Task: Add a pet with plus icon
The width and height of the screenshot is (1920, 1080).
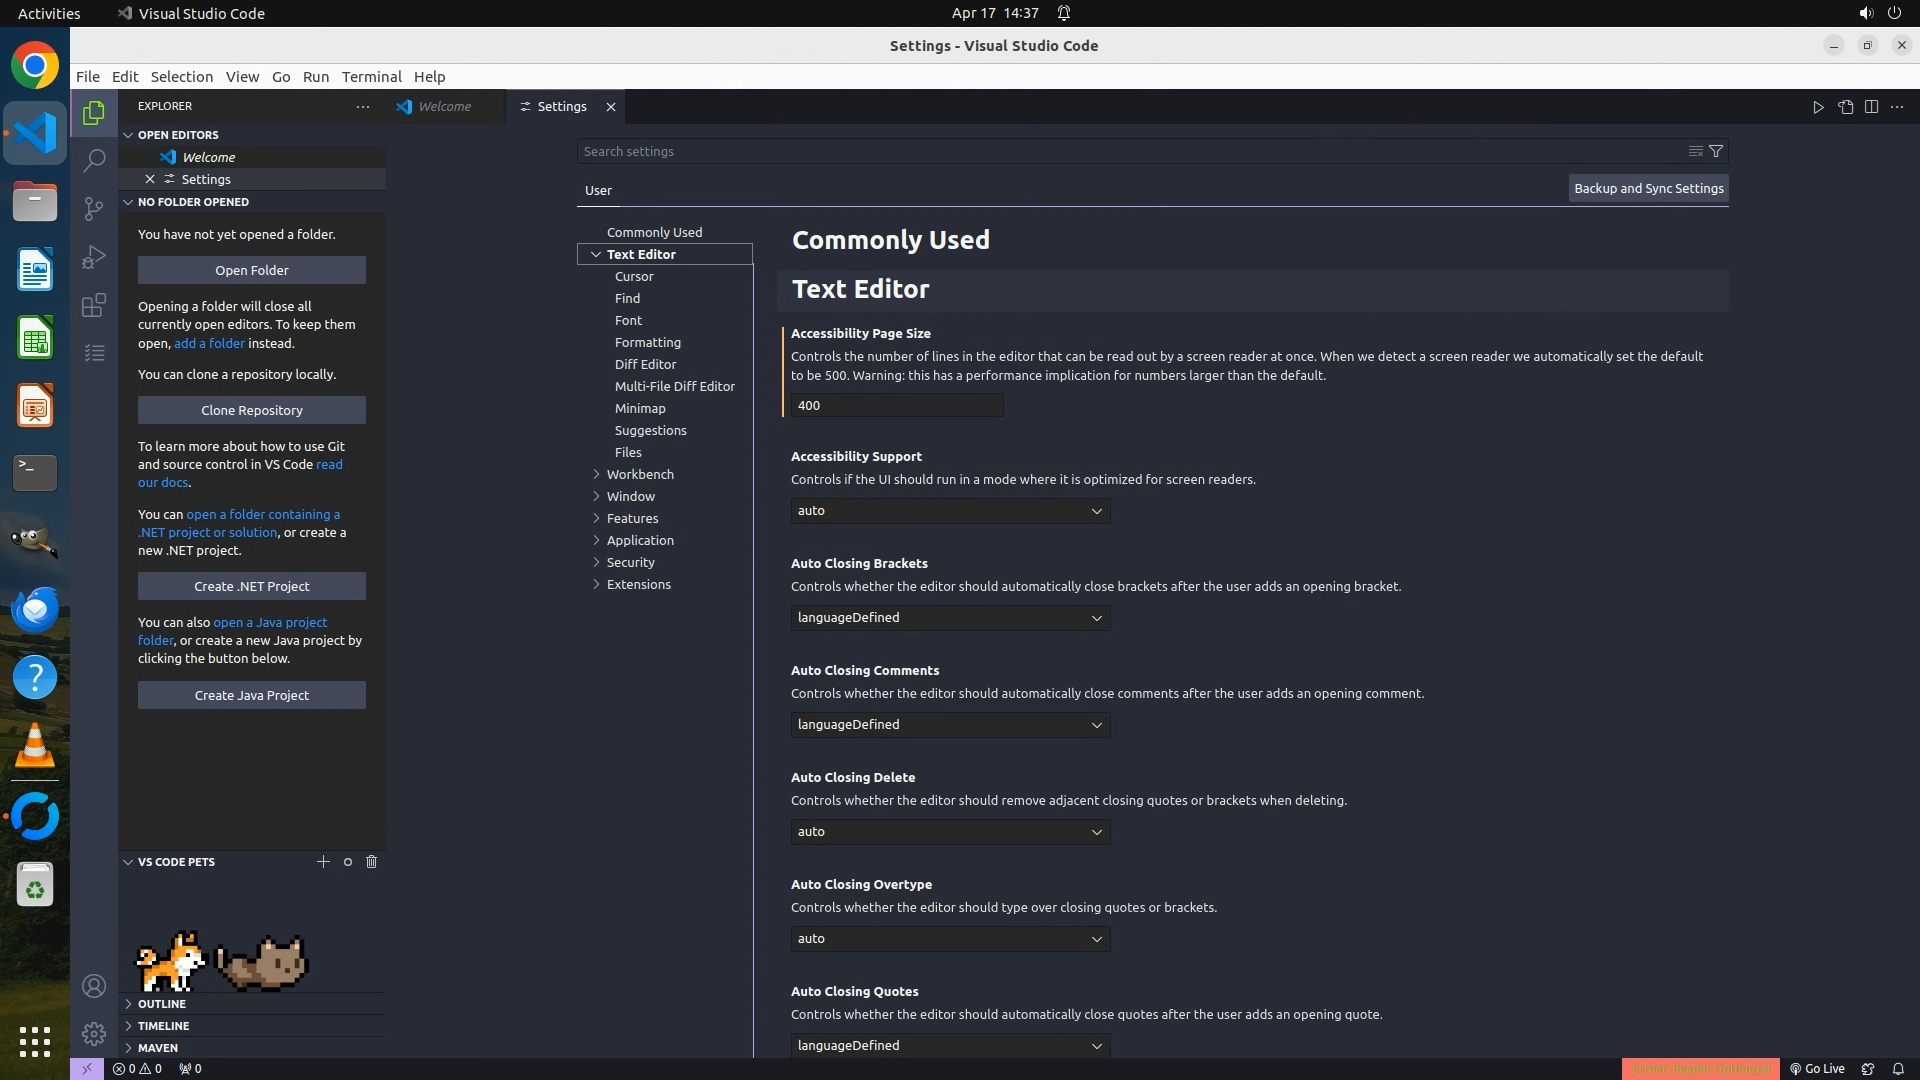Action: (x=323, y=861)
